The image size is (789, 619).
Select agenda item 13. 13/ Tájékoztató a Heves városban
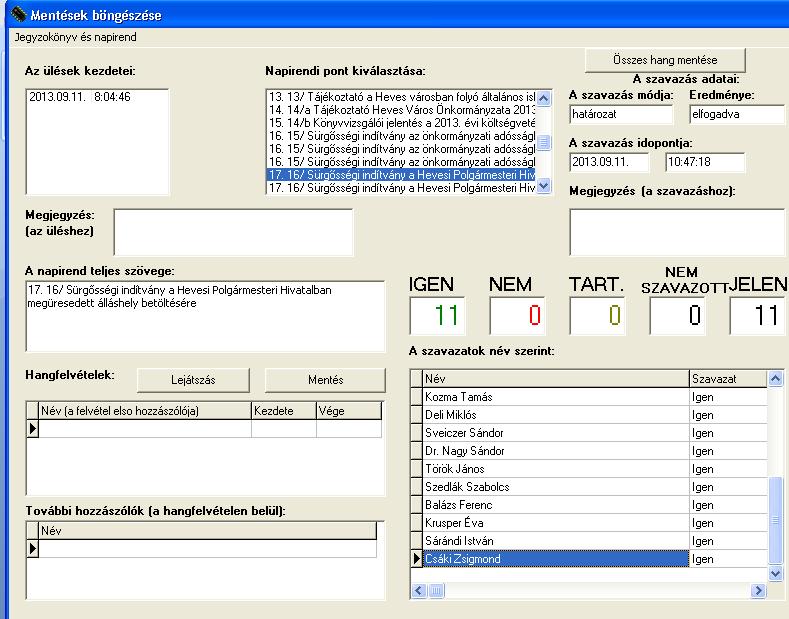tap(402, 97)
